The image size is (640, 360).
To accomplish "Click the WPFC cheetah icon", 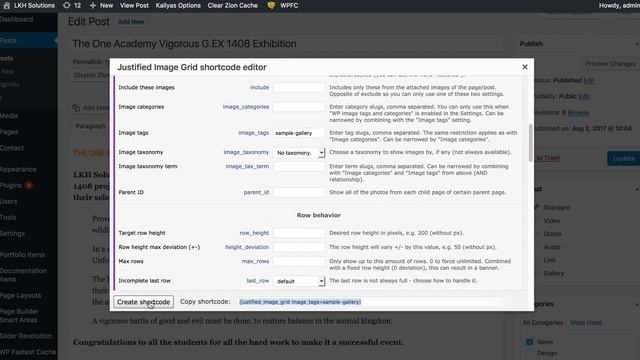I will 271,5.
